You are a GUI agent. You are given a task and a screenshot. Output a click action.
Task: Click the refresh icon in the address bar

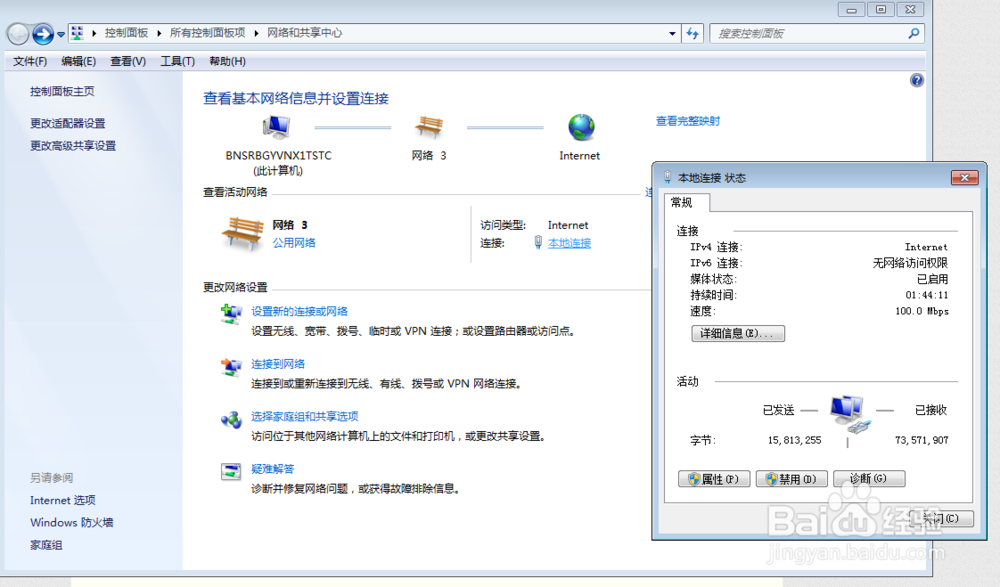pyautogui.click(x=693, y=33)
